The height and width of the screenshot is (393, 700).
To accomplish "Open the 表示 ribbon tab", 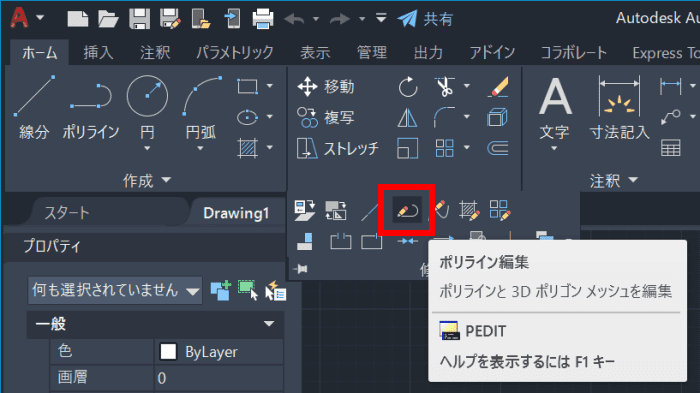I will [315, 53].
